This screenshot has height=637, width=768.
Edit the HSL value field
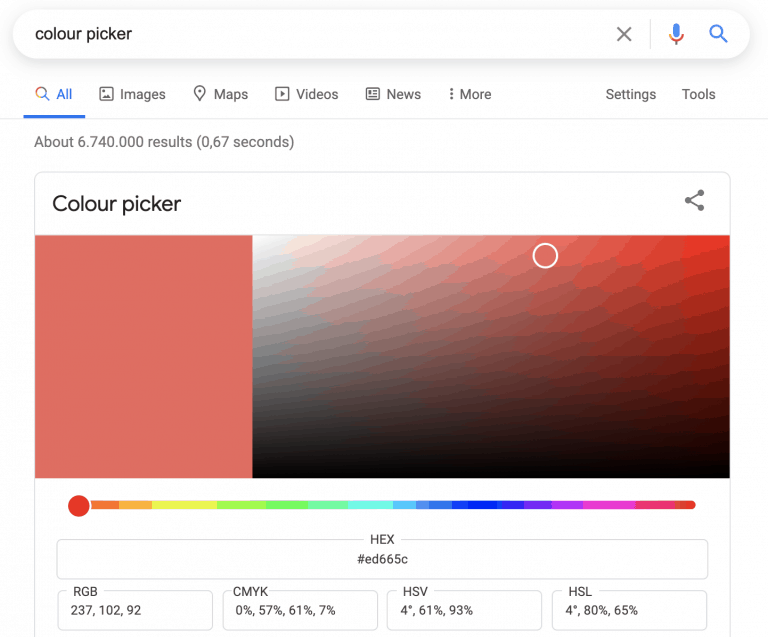pyautogui.click(x=629, y=610)
